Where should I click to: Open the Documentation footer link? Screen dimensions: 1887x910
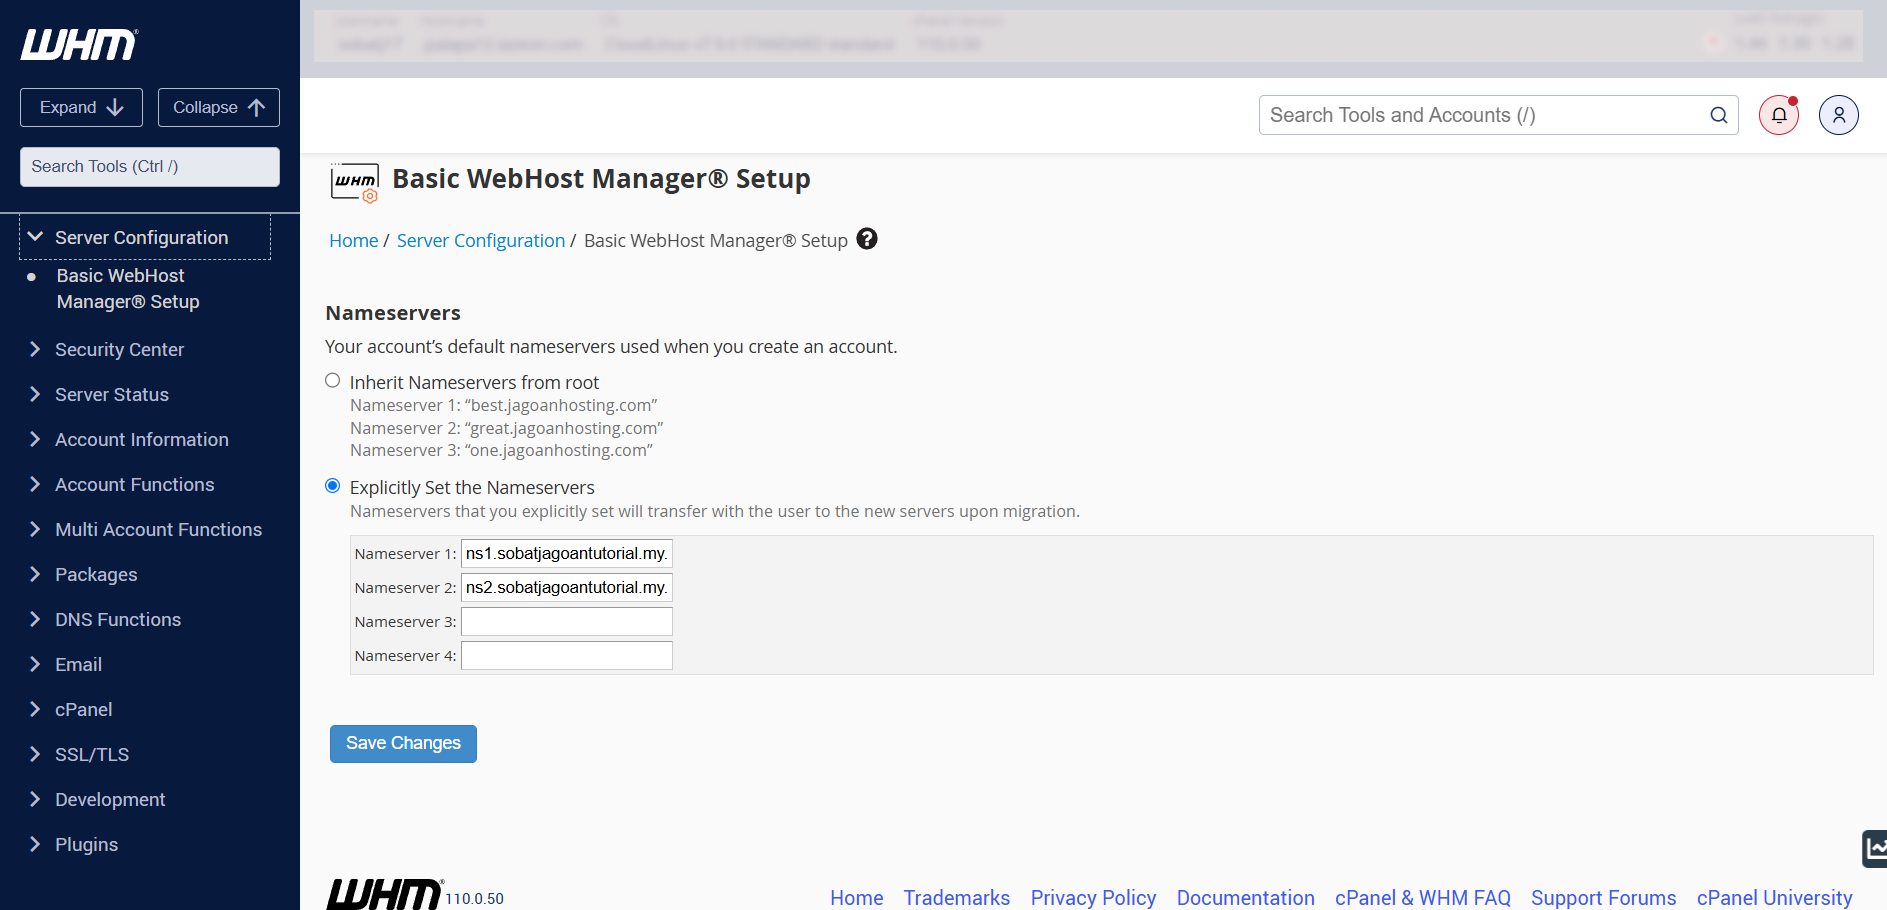[x=1246, y=898]
